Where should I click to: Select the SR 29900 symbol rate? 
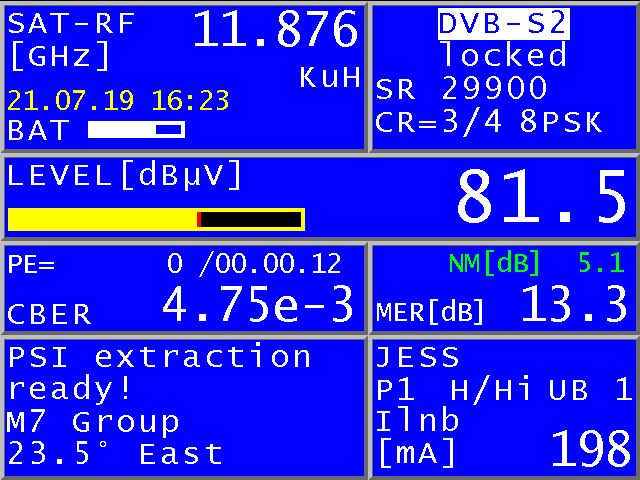tap(461, 89)
